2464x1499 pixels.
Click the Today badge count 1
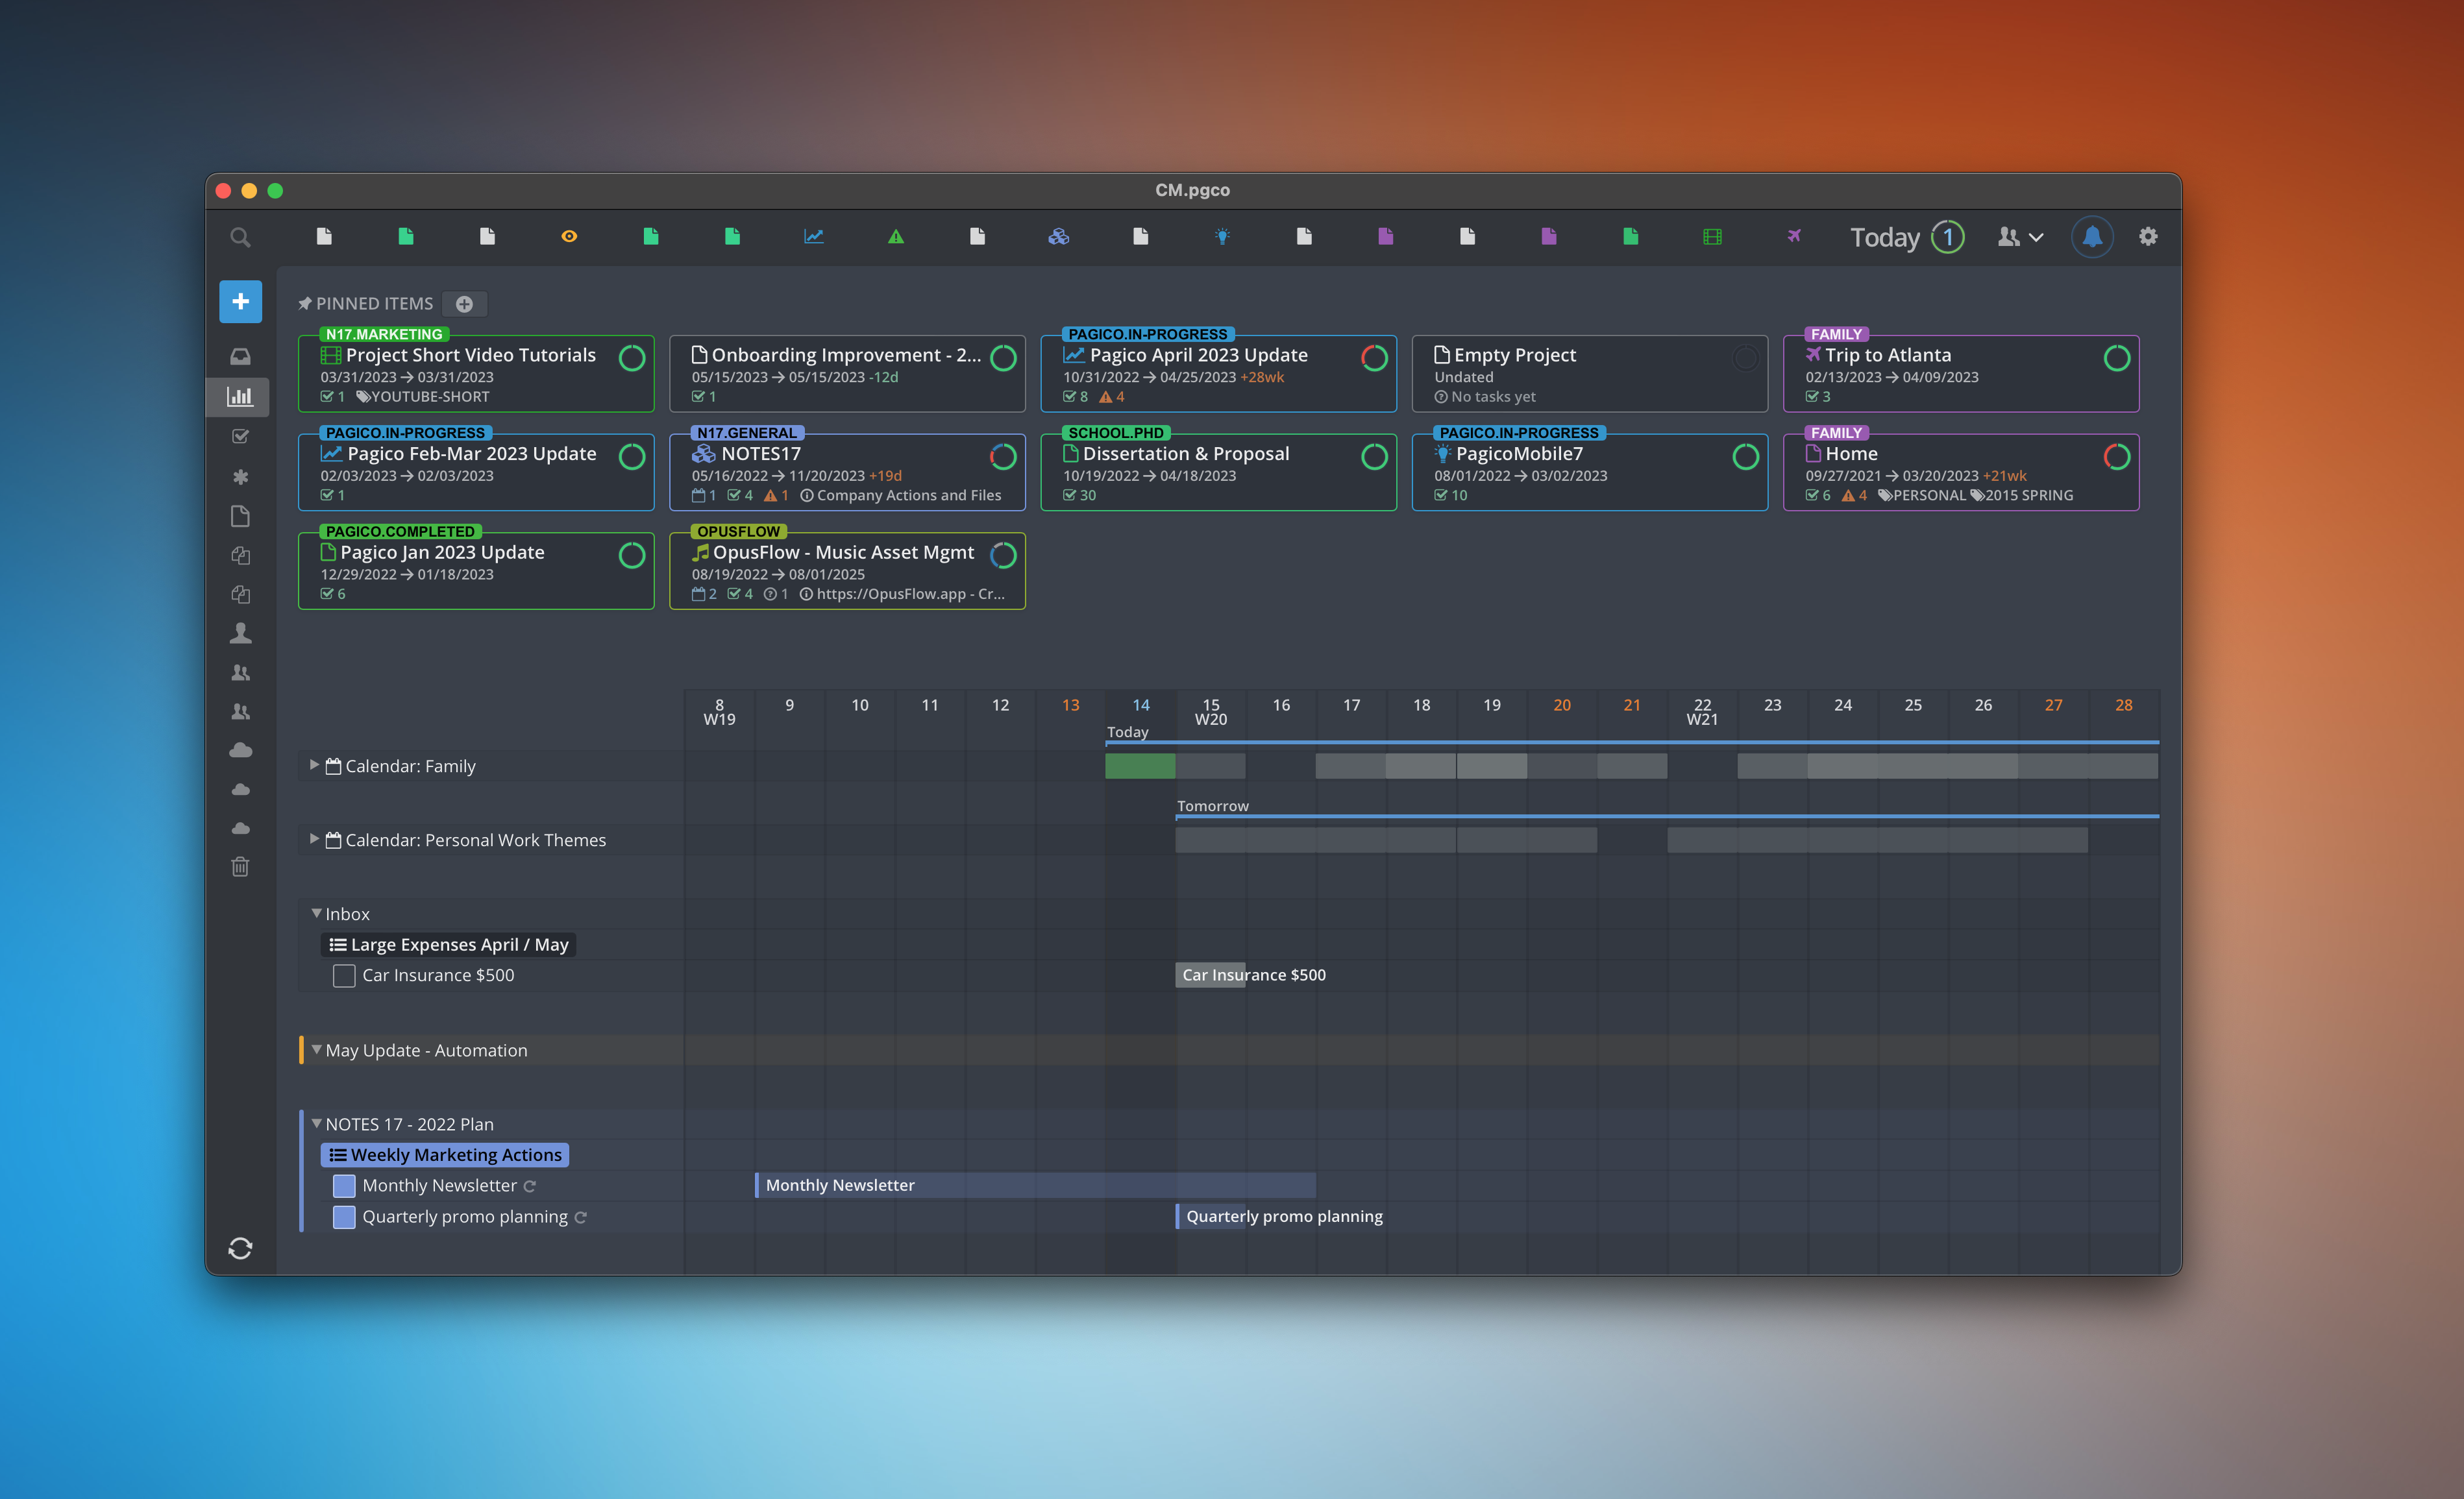click(x=1947, y=237)
